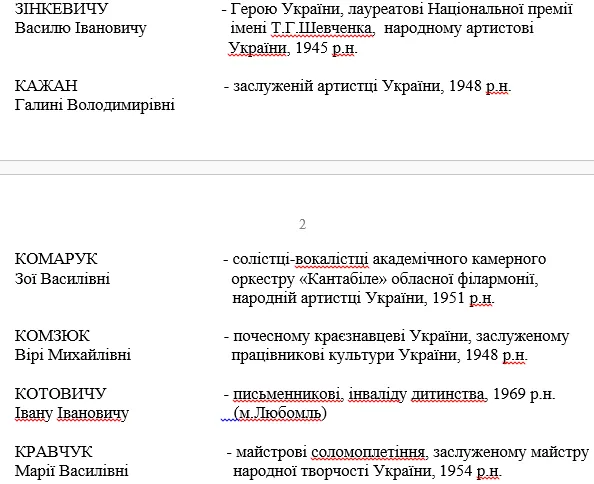Click the text '(м.Любомль)'
This screenshot has width=594, height=484.
280,413
